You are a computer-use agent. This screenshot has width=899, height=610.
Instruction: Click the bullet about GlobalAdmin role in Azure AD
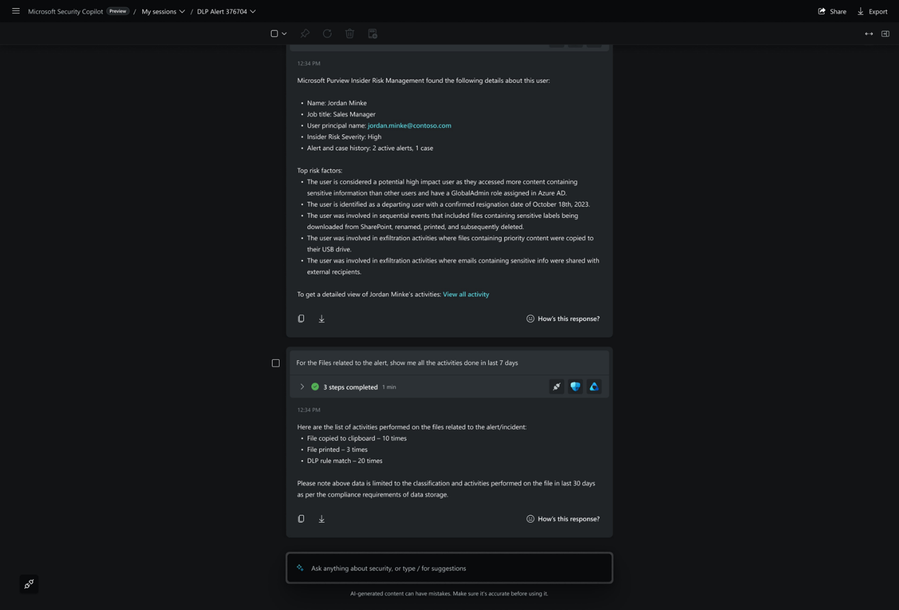442,187
